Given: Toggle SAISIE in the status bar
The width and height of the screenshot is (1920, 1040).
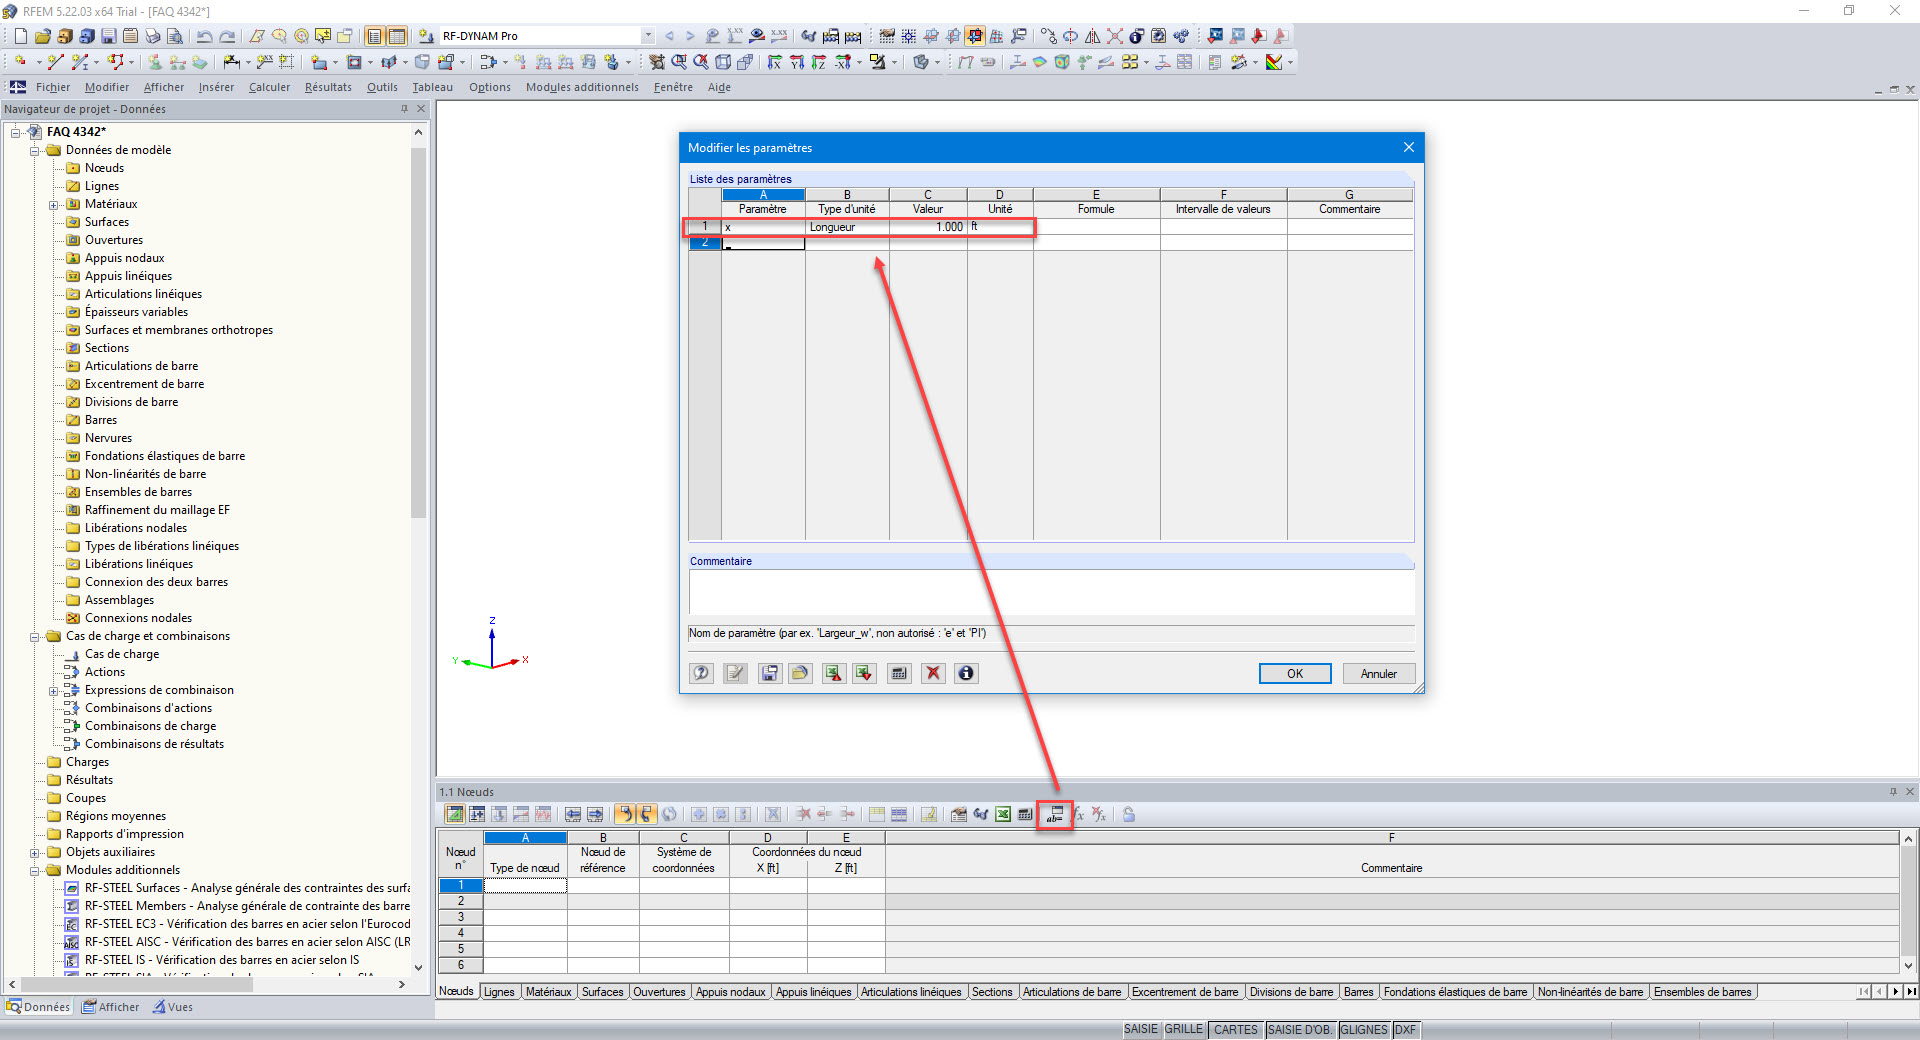Looking at the screenshot, I should pyautogui.click(x=1141, y=1030).
